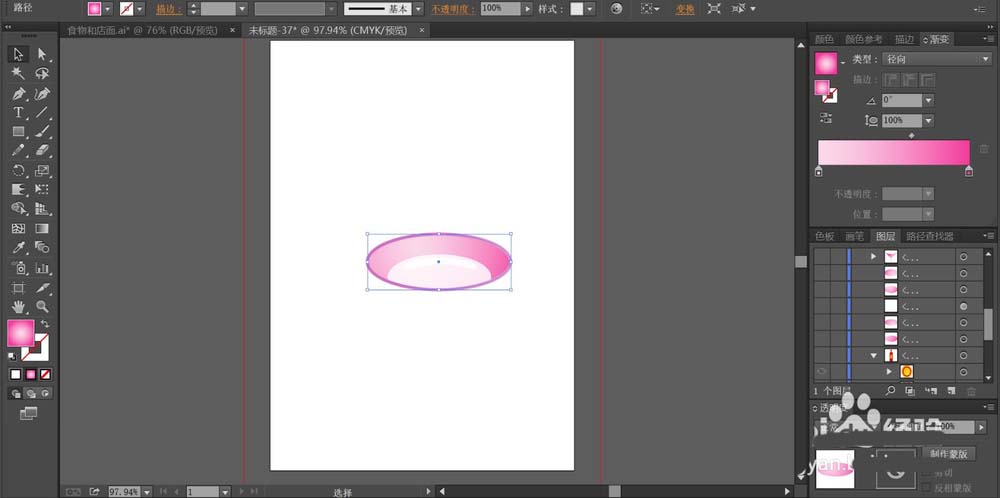Collapse the expanded bottle layer group
Image resolution: width=1000 pixels, height=498 pixels.
pyautogui.click(x=874, y=355)
